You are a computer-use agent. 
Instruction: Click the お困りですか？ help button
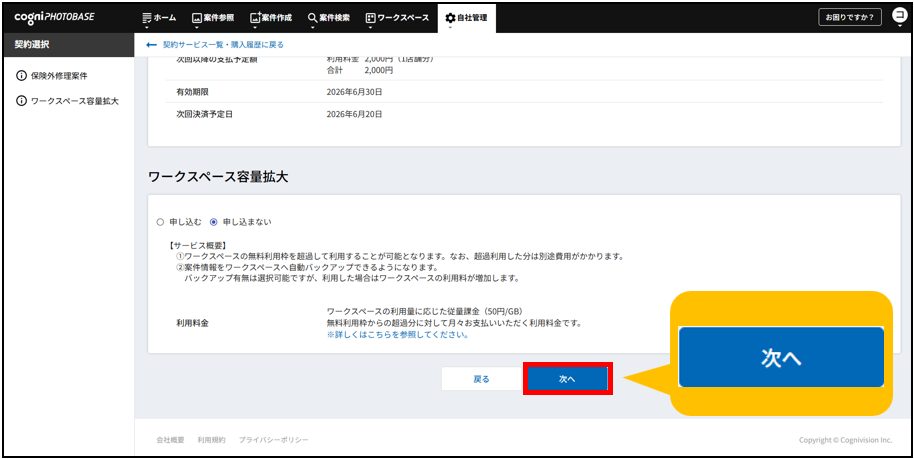tap(849, 18)
